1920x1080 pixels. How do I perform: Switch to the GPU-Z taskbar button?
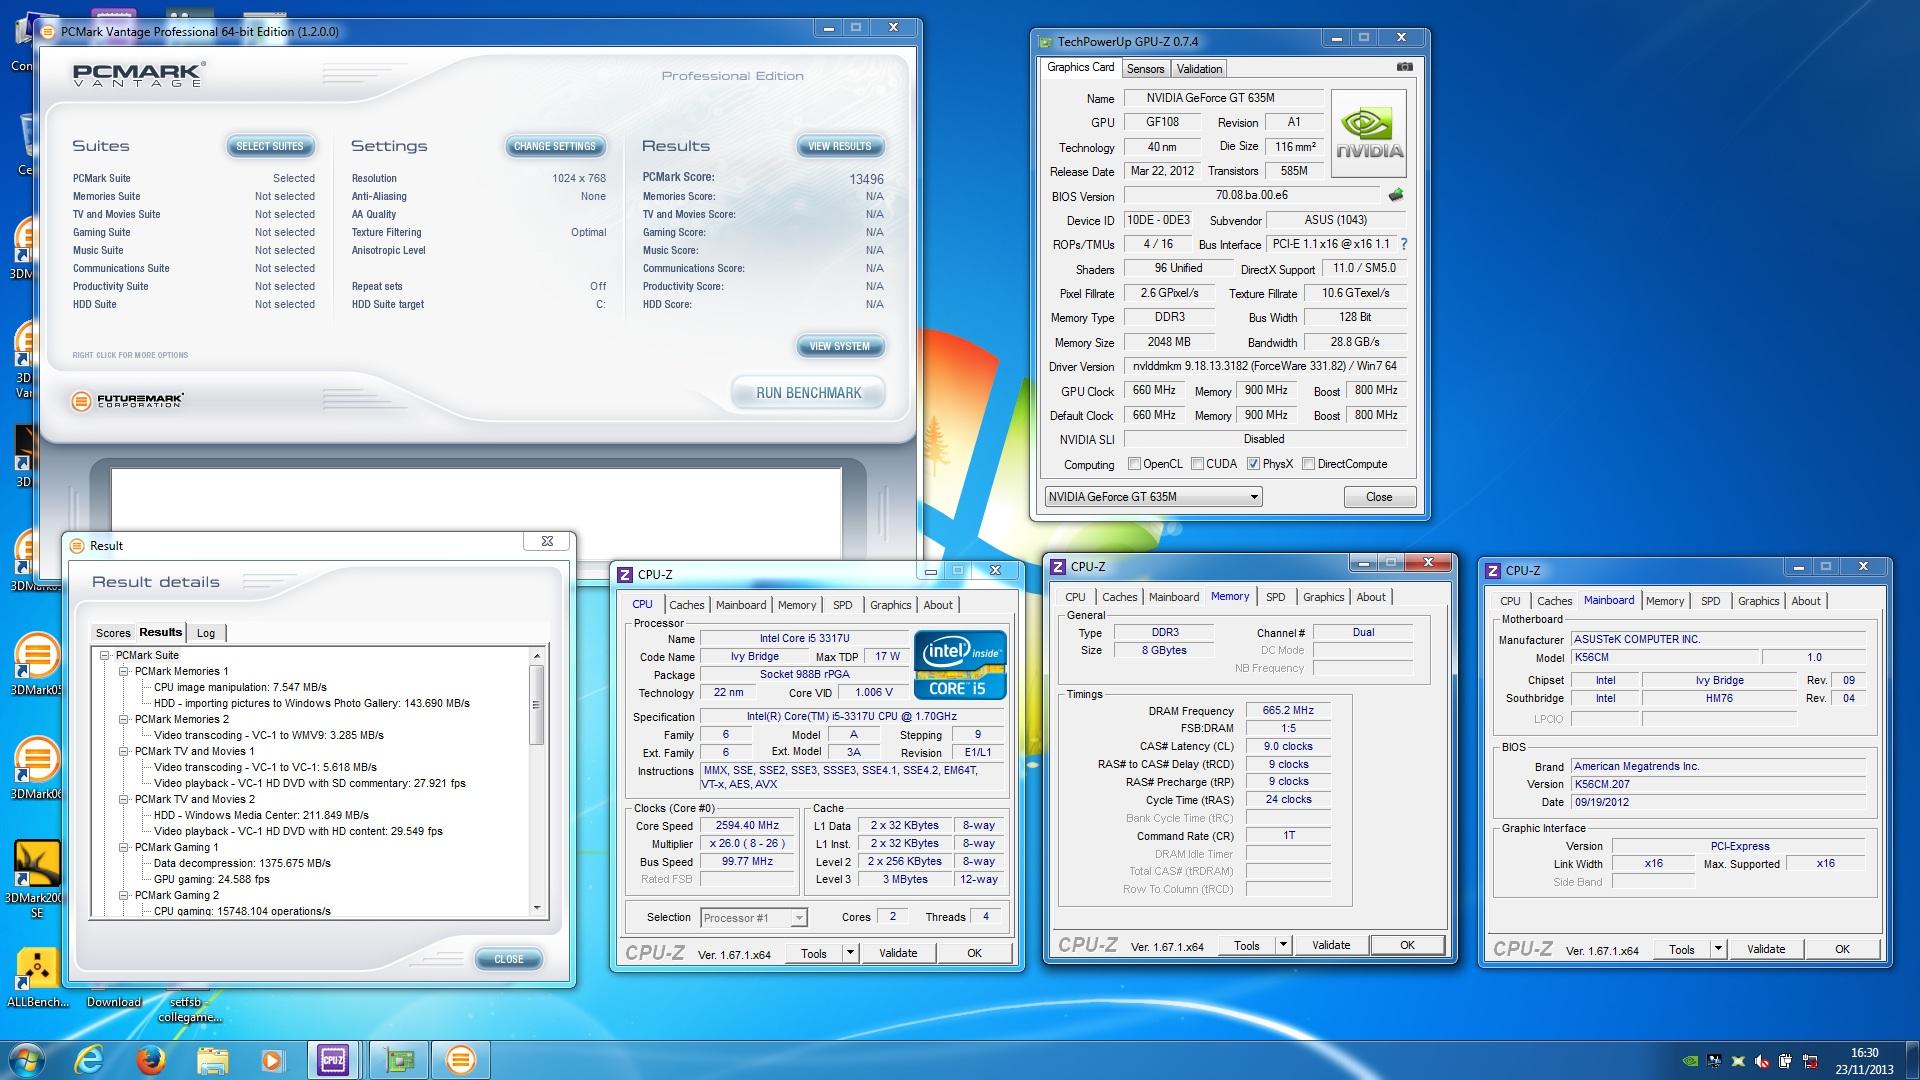[x=399, y=1059]
